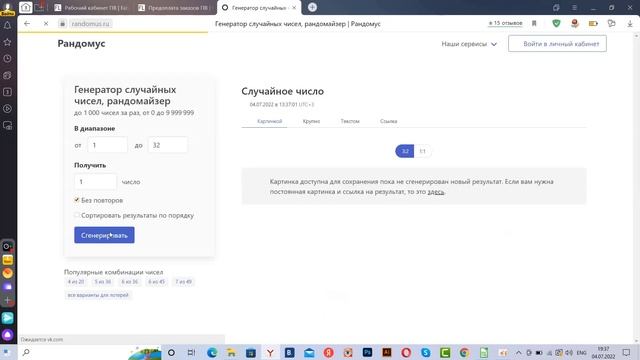Click the plus icon in the sidebar
Viewport: 640px width, 360px height.
[7, 300]
